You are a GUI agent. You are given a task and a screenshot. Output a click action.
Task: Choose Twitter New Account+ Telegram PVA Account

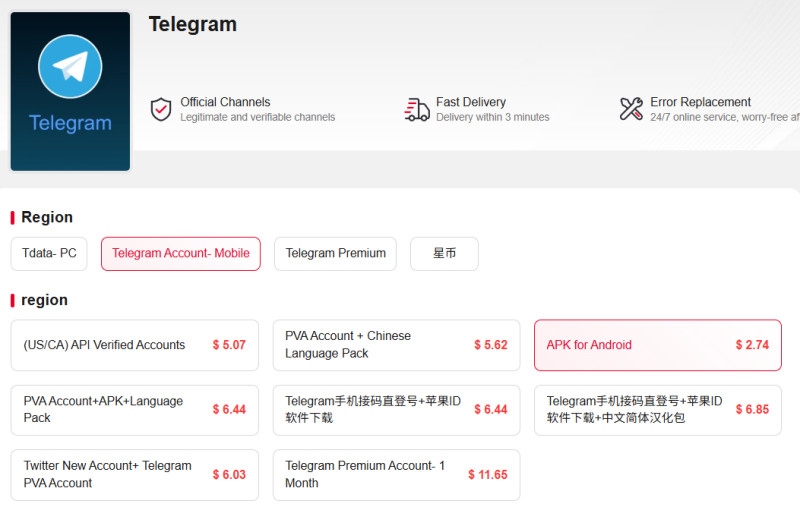pos(135,474)
